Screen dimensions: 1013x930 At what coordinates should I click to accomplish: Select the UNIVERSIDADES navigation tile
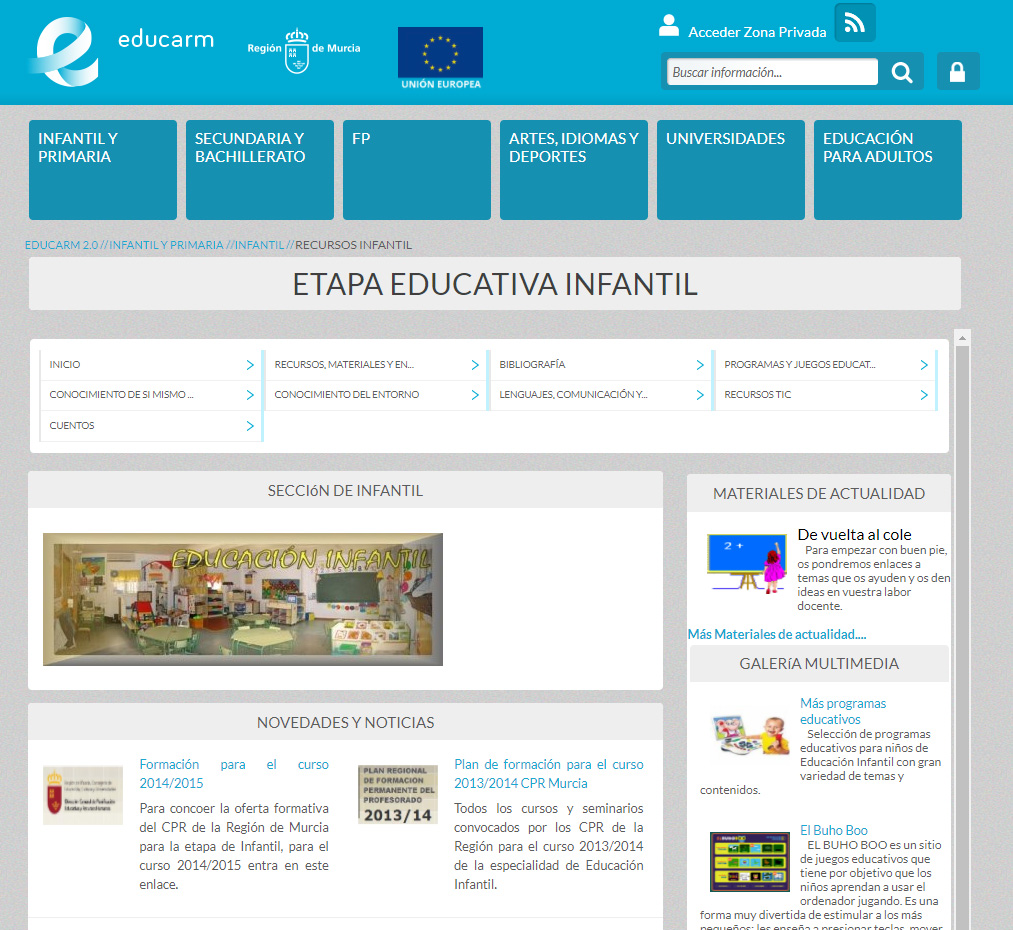[730, 169]
